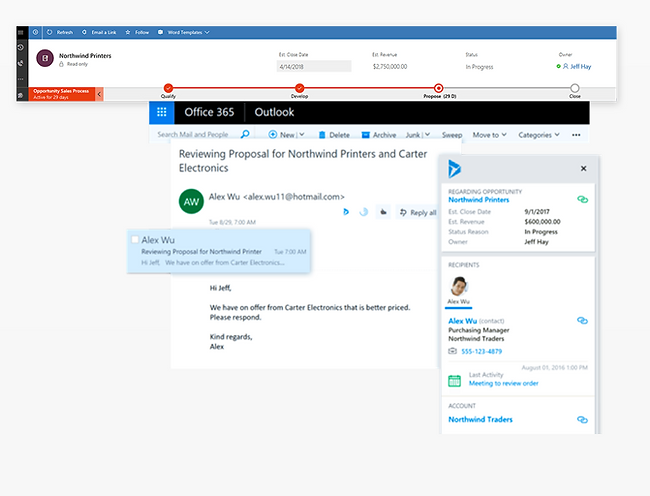
Task: Click Archive in the Outlook toolbar
Action: pos(379,135)
